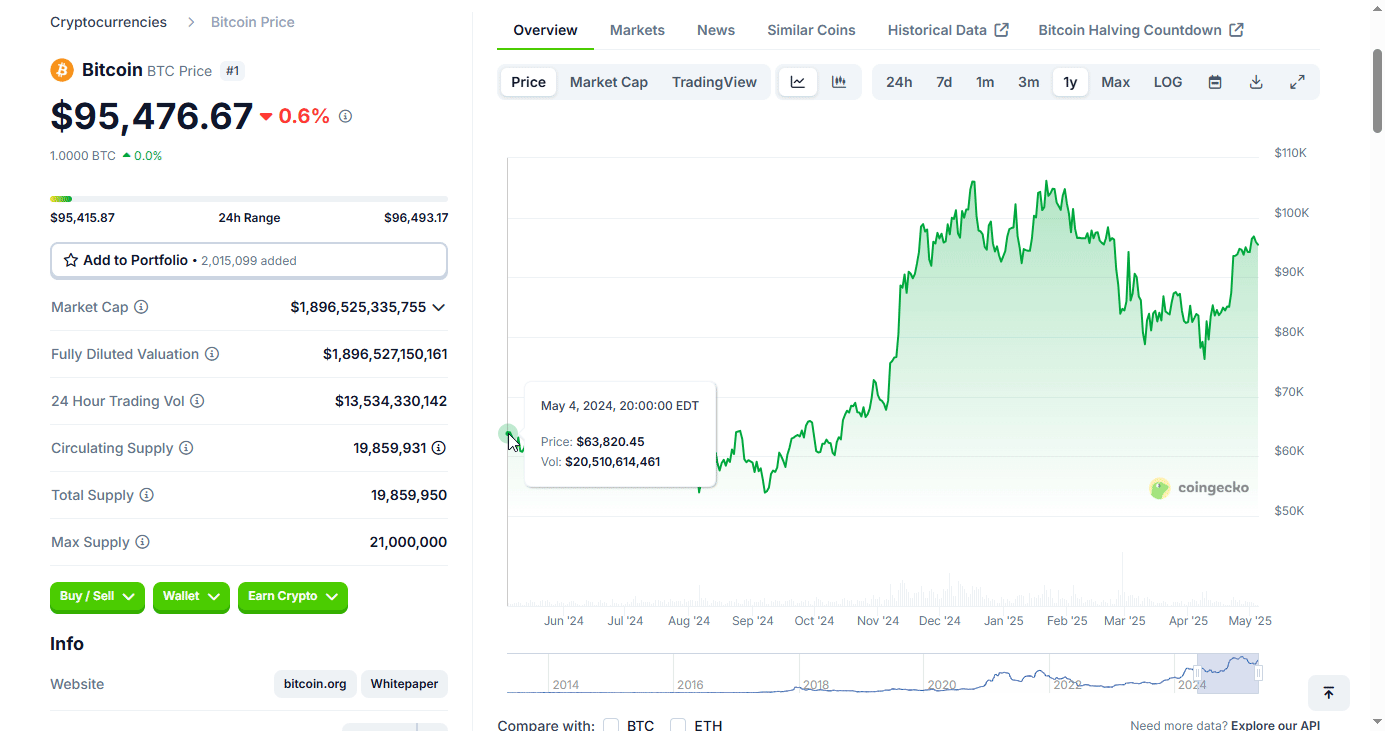The image size is (1385, 731).
Task: Click the star icon in Add to Portfolio
Action: point(71,260)
